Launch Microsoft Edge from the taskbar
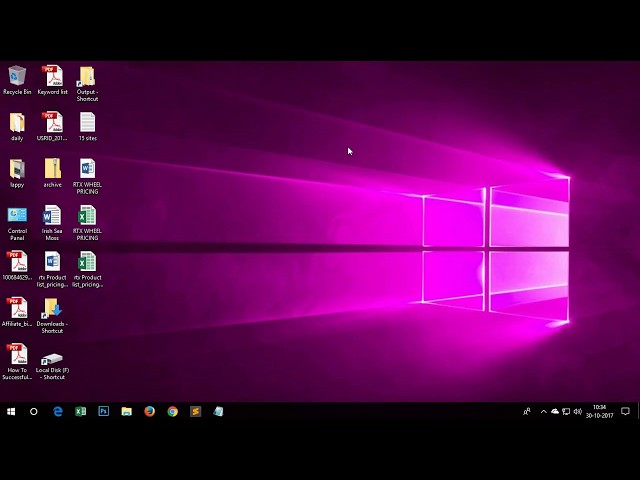Image resolution: width=640 pixels, height=480 pixels. coord(58,411)
